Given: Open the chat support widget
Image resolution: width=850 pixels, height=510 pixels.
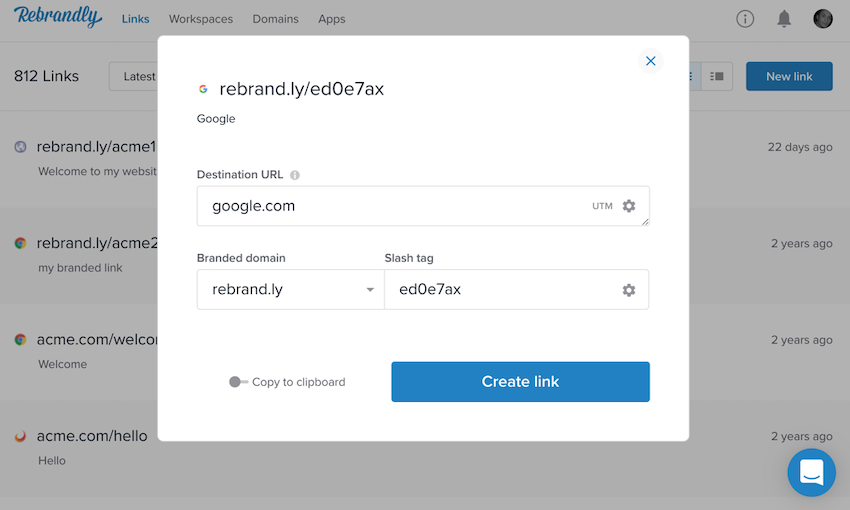Looking at the screenshot, I should click(x=811, y=472).
